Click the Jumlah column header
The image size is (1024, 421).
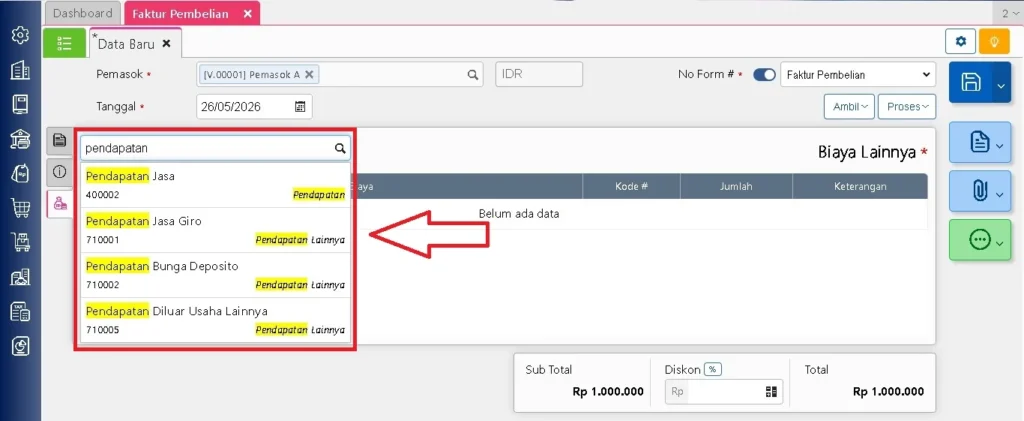click(x=736, y=186)
